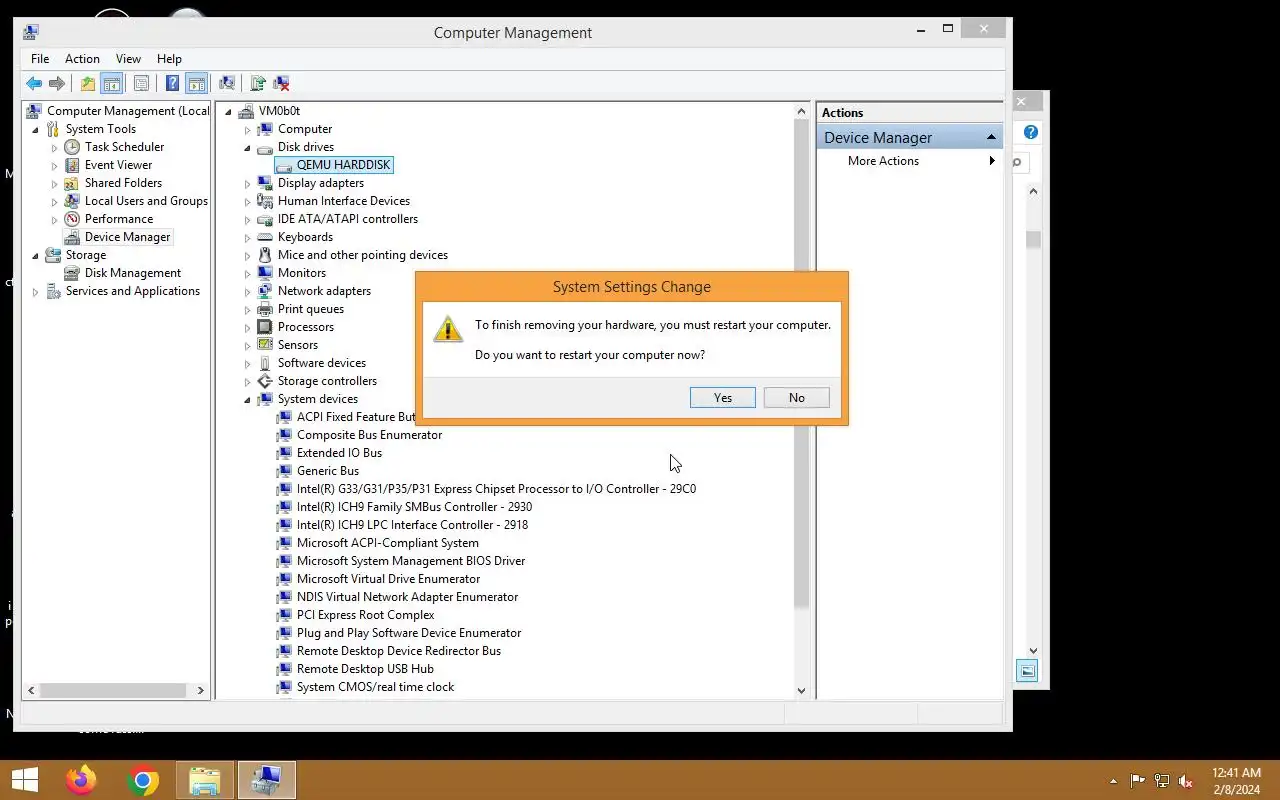The width and height of the screenshot is (1280, 800).
Task: Click the QEMU HARDDISK drive icon
Action: pos(284,165)
